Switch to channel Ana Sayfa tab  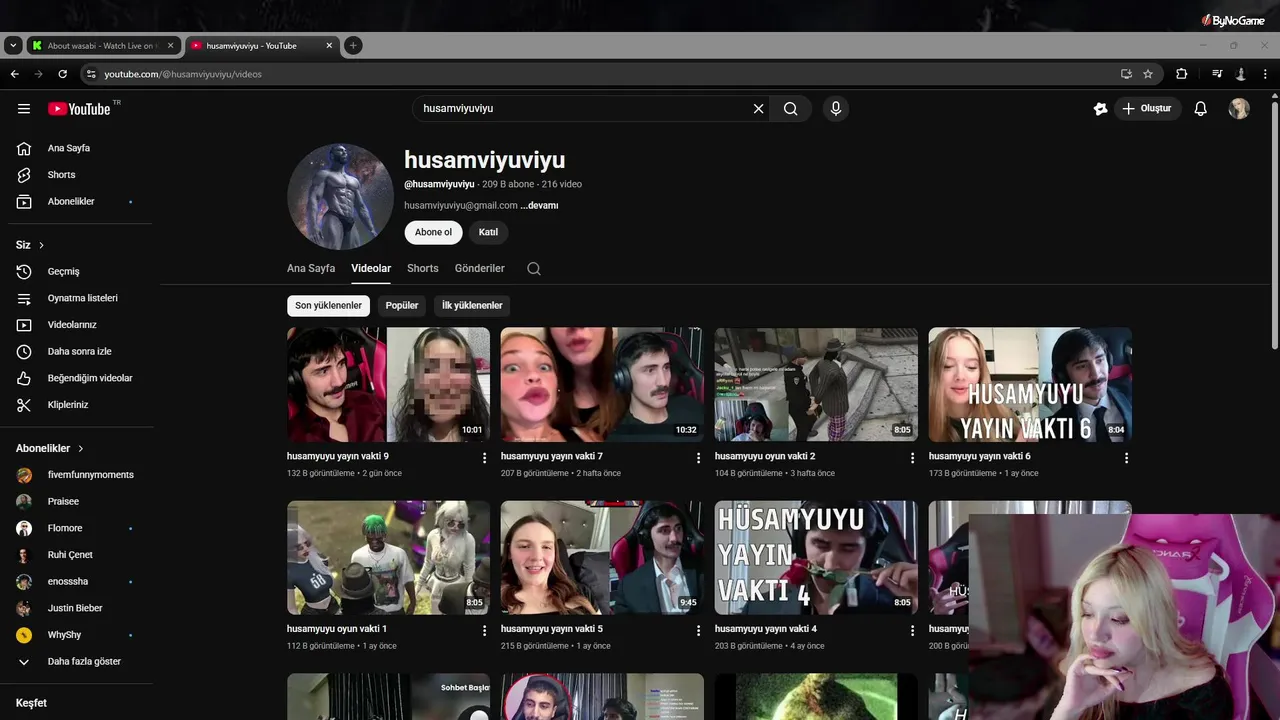click(x=311, y=269)
